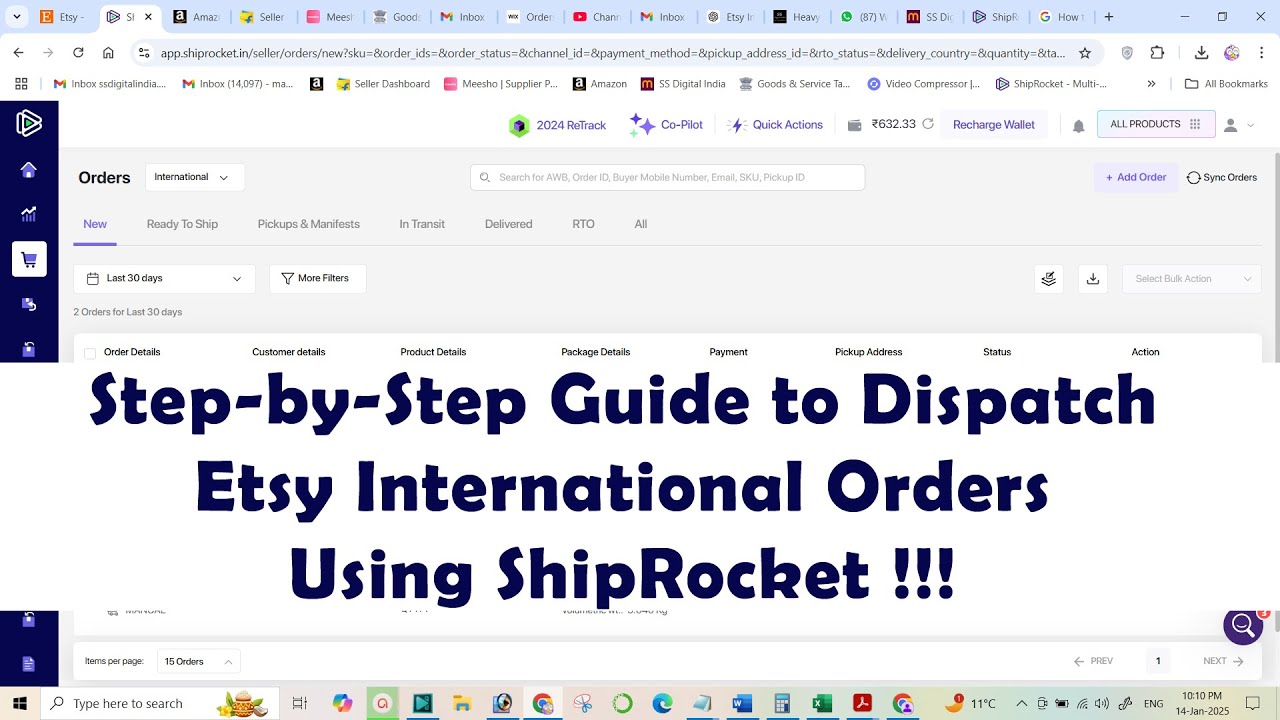Click Recharge Wallet
The image size is (1280, 720).
(x=993, y=124)
